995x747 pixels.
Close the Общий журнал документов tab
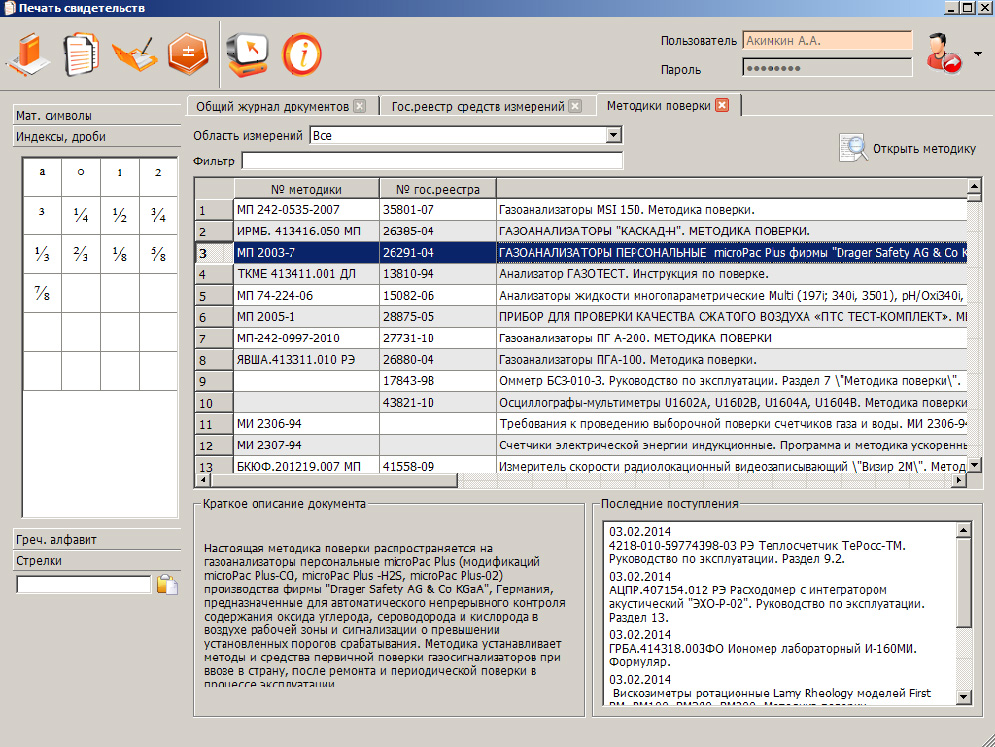pos(359,106)
